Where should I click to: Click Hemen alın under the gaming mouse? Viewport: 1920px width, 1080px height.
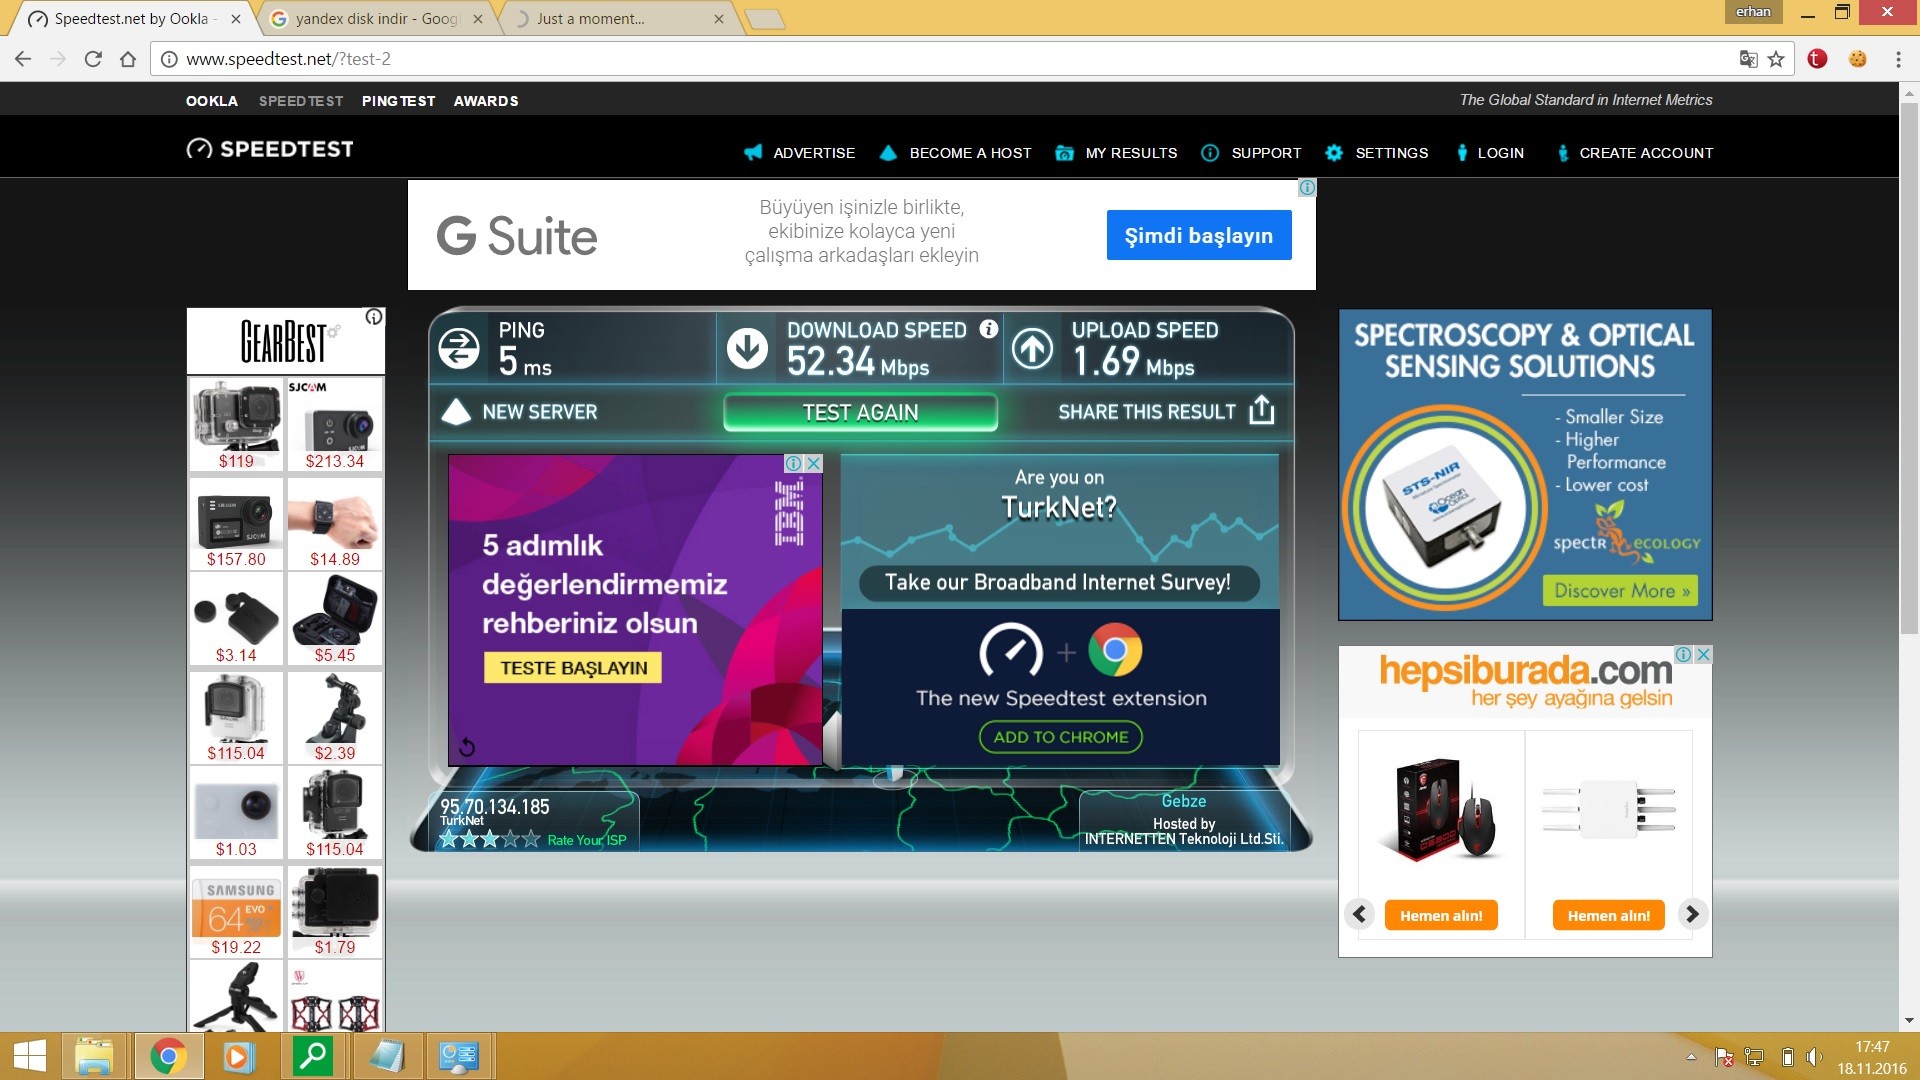click(x=1441, y=915)
